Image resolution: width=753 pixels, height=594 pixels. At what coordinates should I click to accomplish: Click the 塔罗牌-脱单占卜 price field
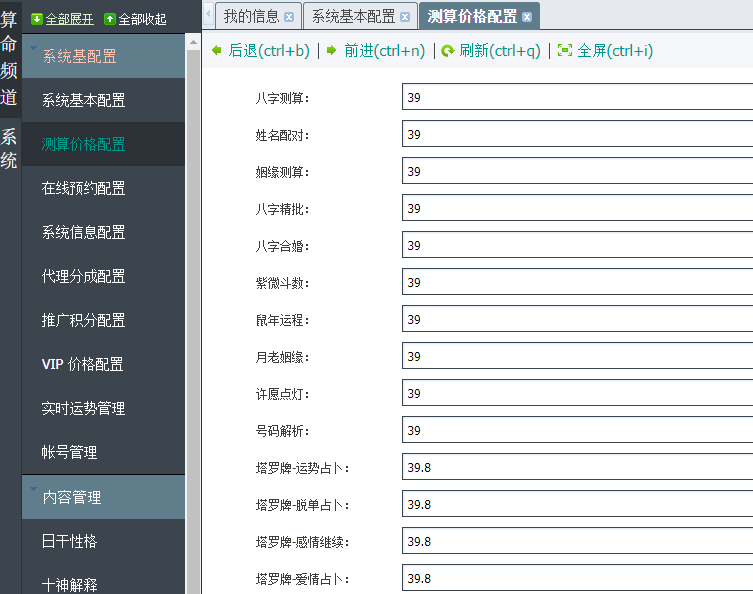click(x=577, y=504)
